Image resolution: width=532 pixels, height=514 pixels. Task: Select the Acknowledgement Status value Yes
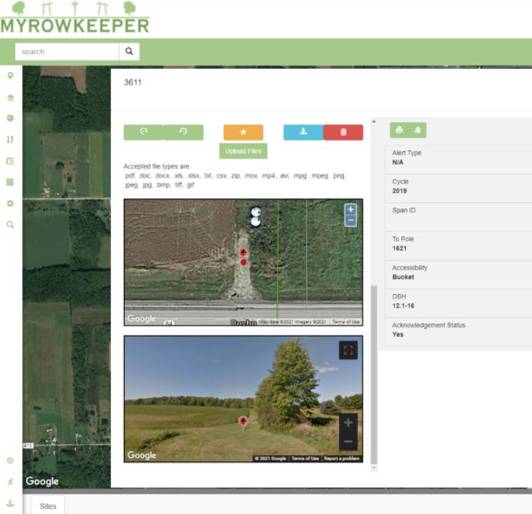398,334
